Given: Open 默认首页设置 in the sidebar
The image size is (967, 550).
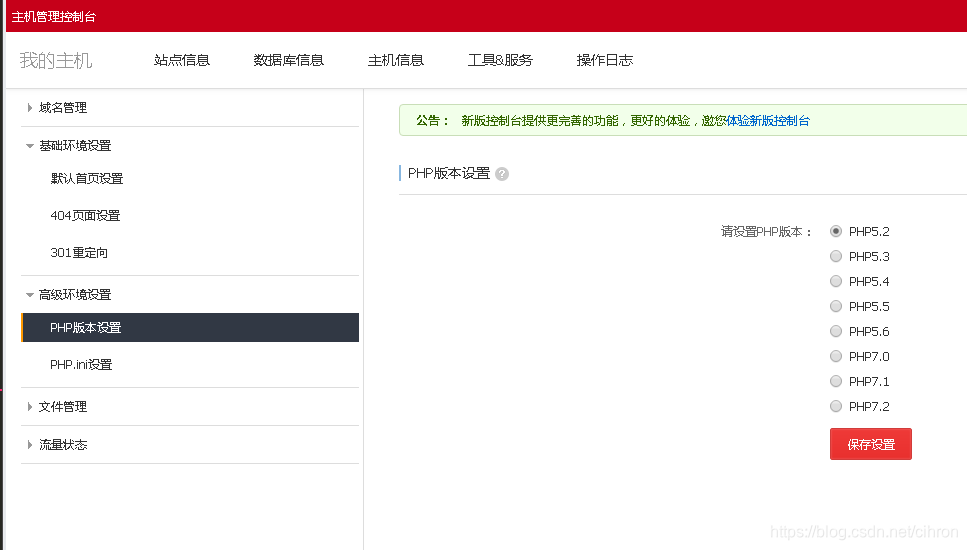Looking at the screenshot, I should [x=87, y=179].
